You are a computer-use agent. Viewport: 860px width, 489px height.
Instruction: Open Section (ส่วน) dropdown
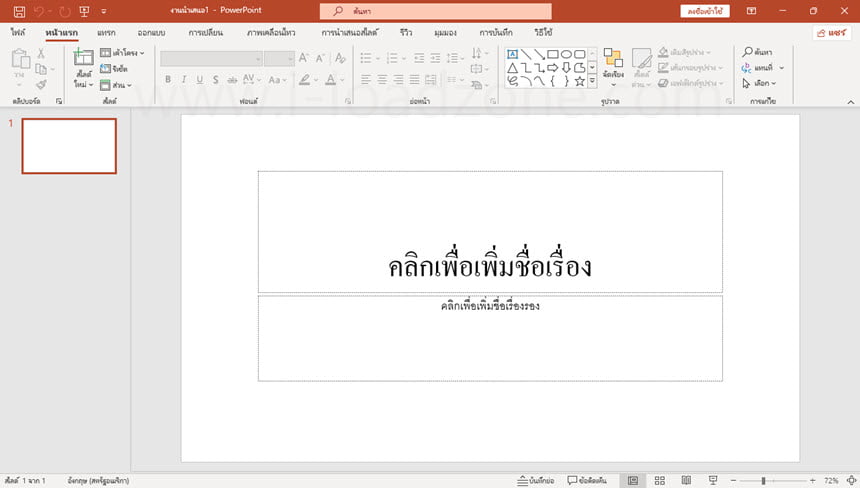click(116, 85)
